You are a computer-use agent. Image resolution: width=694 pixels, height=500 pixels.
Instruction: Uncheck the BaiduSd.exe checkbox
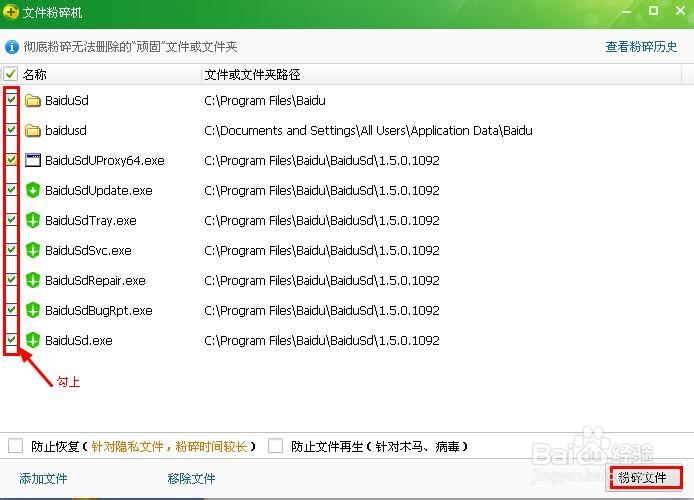12,339
